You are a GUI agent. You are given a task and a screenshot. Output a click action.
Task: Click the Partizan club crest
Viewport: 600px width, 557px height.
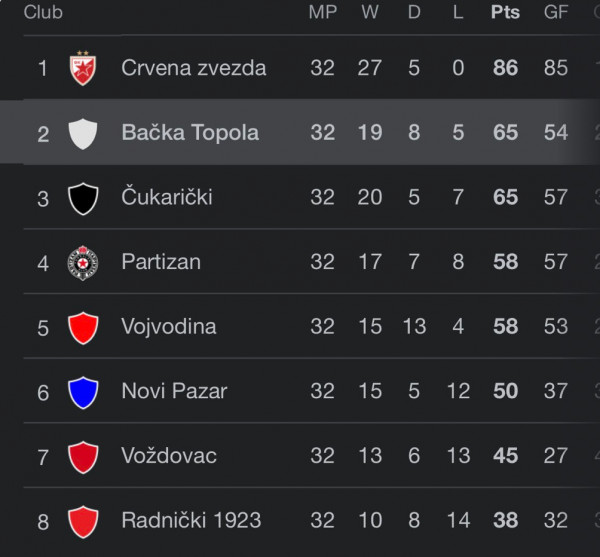point(83,263)
